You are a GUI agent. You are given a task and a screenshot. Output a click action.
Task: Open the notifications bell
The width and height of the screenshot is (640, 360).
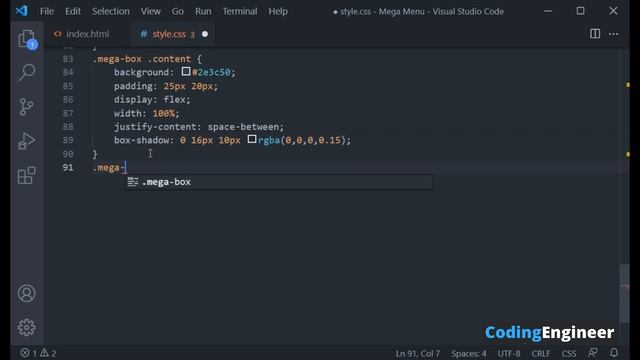pos(614,353)
